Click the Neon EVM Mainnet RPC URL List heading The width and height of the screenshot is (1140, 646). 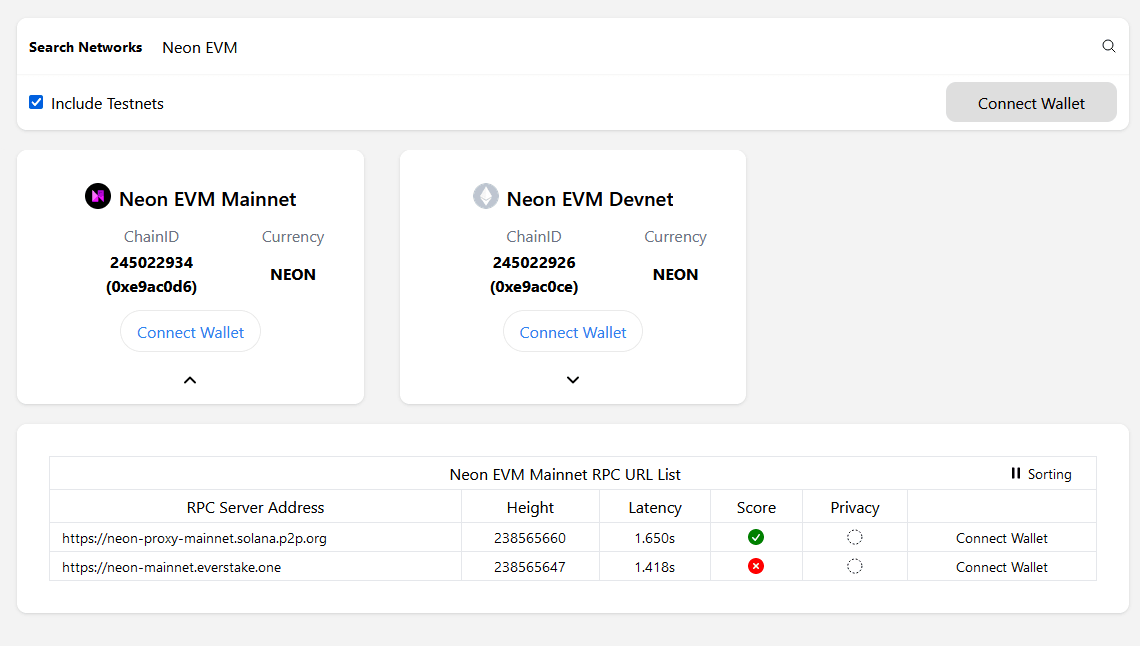coord(565,475)
